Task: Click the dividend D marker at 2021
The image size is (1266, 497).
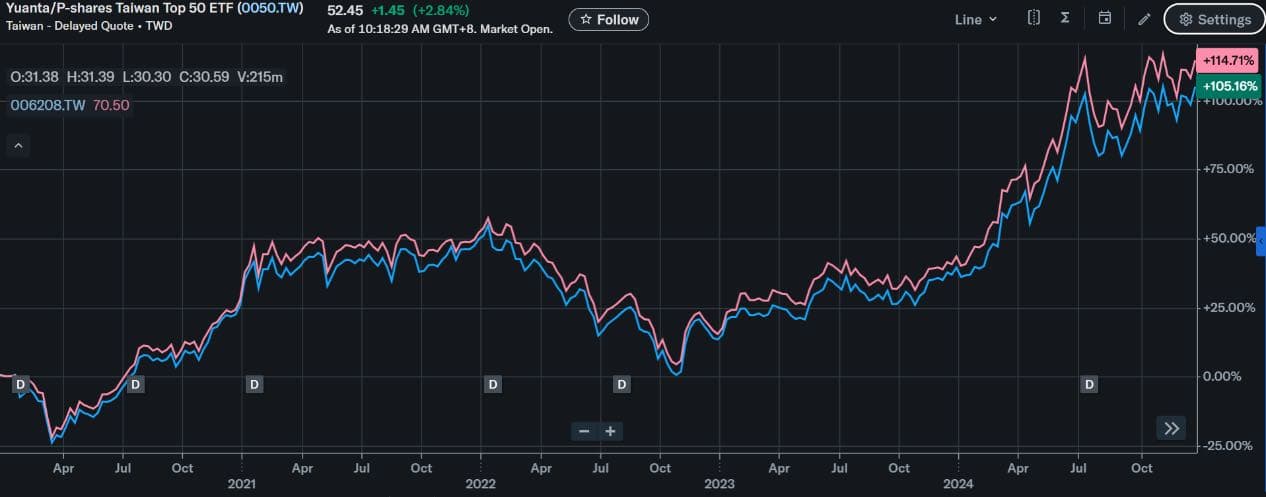Action: [x=254, y=384]
